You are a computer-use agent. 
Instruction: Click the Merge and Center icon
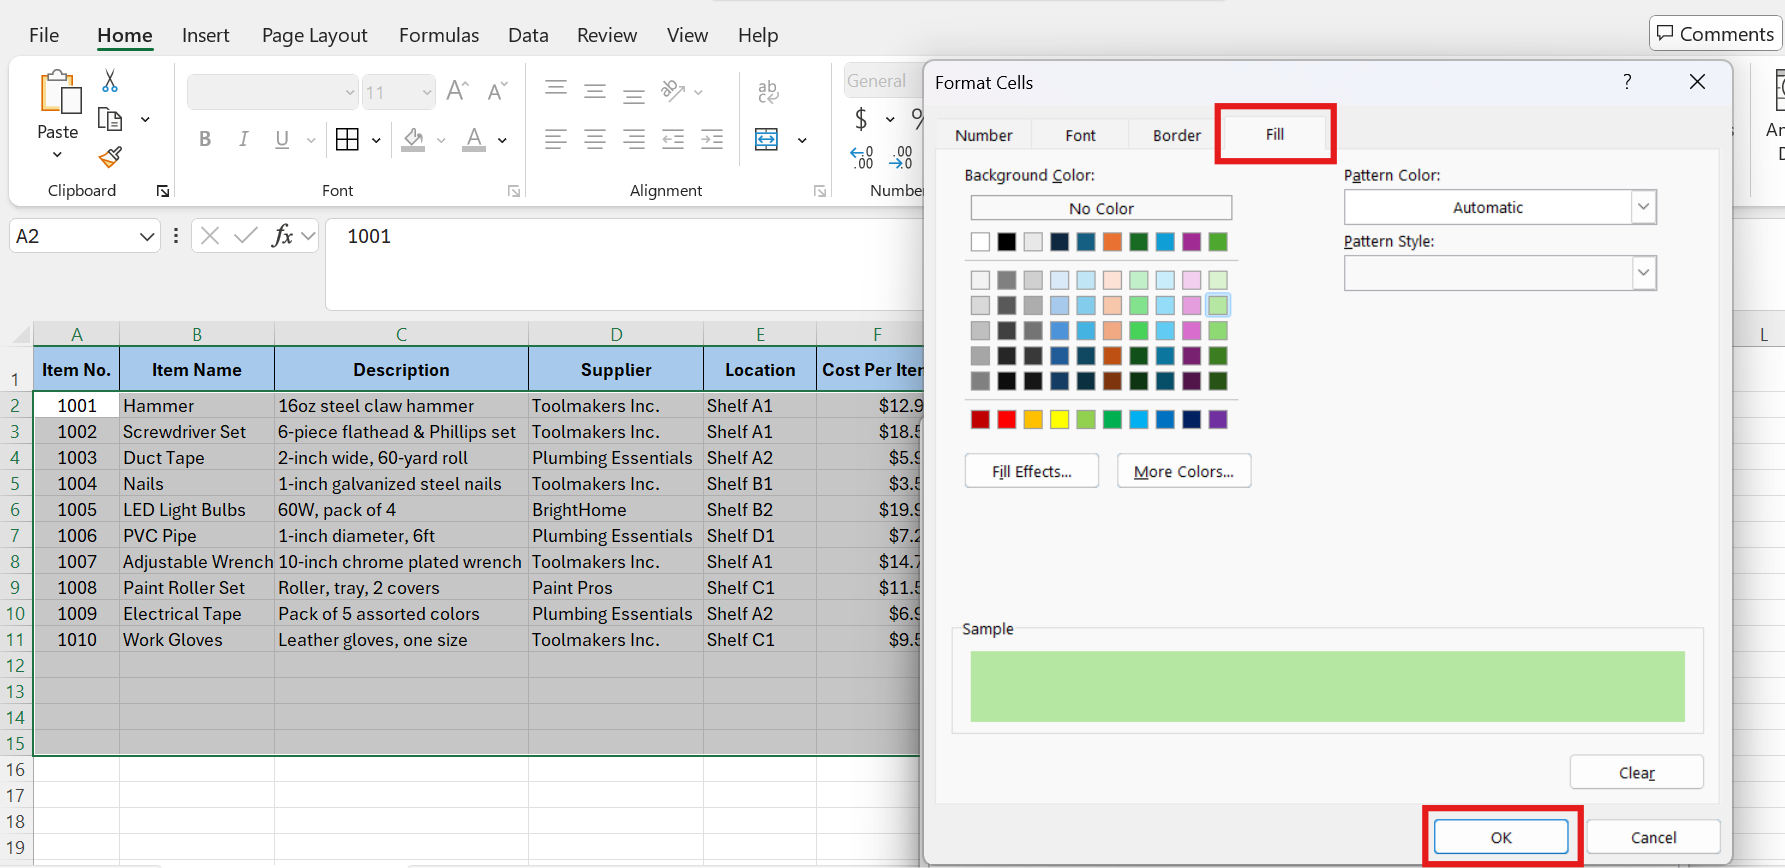(767, 140)
